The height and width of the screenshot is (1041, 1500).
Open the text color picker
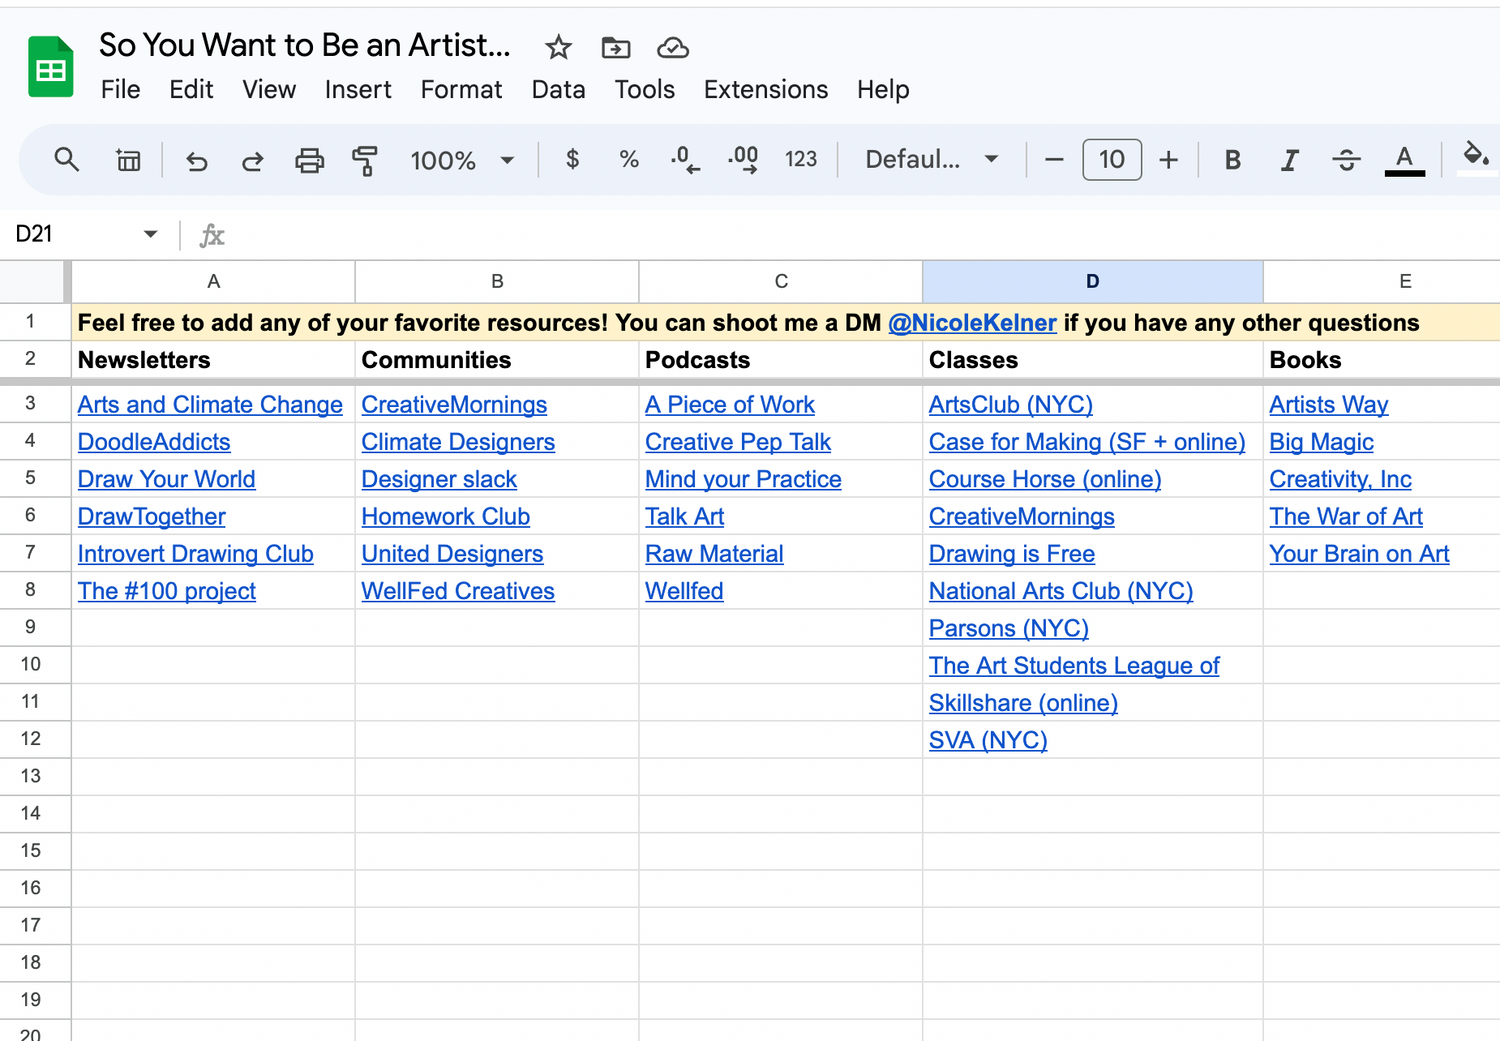click(x=1404, y=160)
